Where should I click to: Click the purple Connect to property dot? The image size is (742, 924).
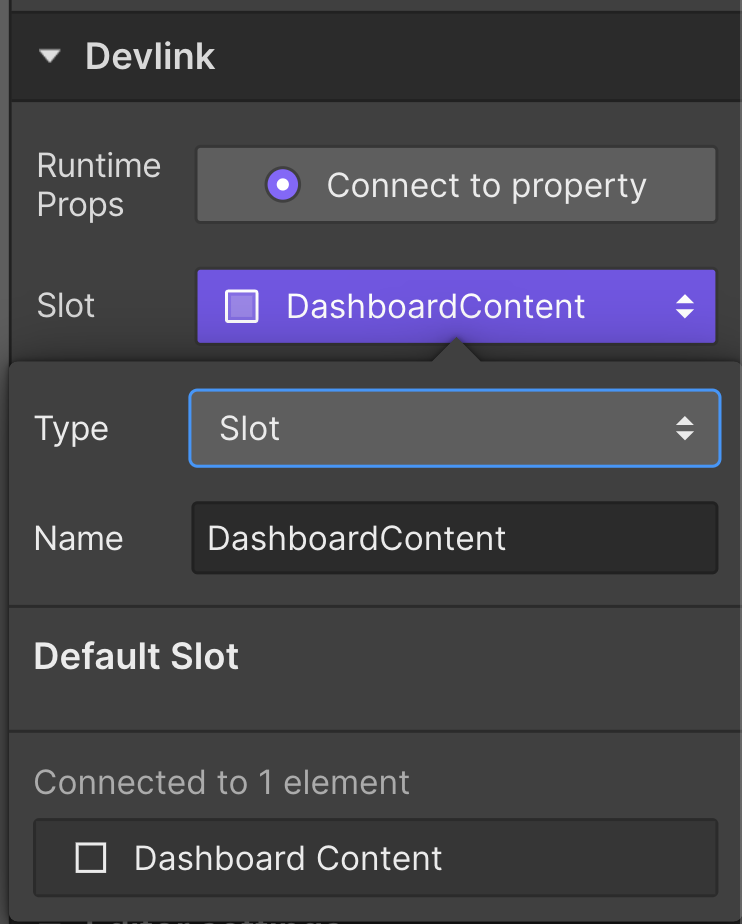[283, 184]
